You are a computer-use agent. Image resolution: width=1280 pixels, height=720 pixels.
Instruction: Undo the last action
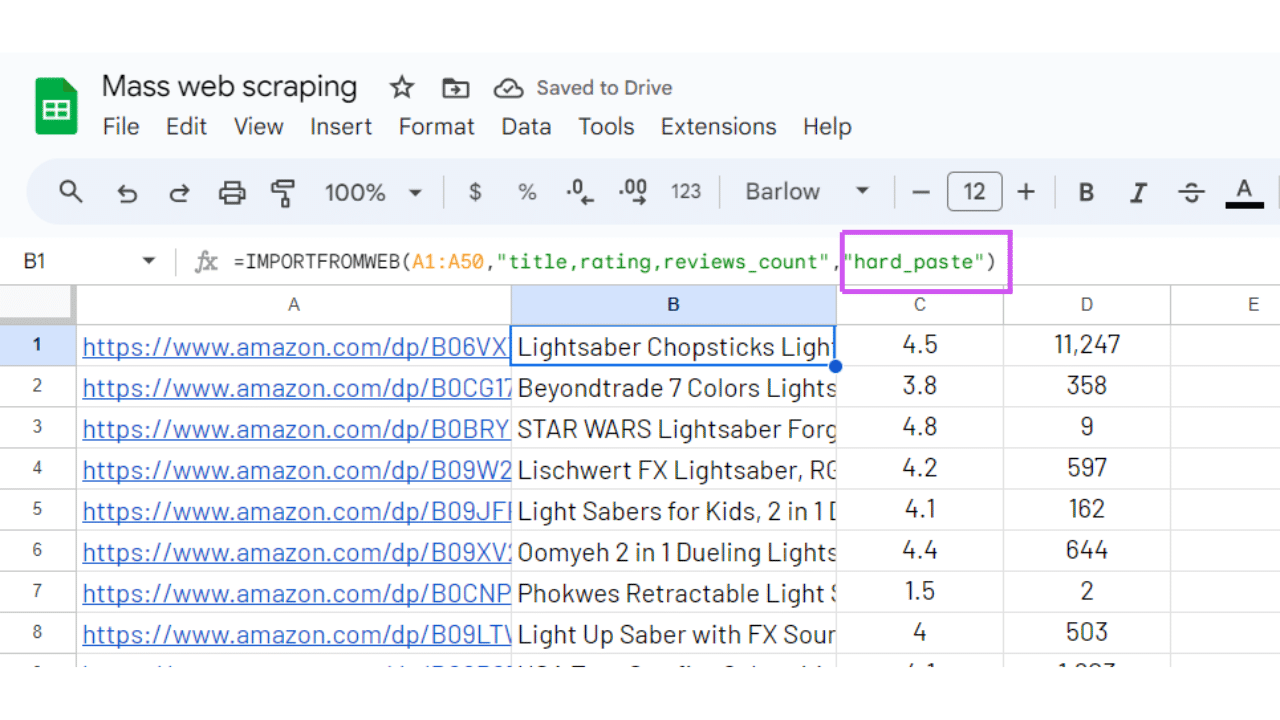pos(126,192)
